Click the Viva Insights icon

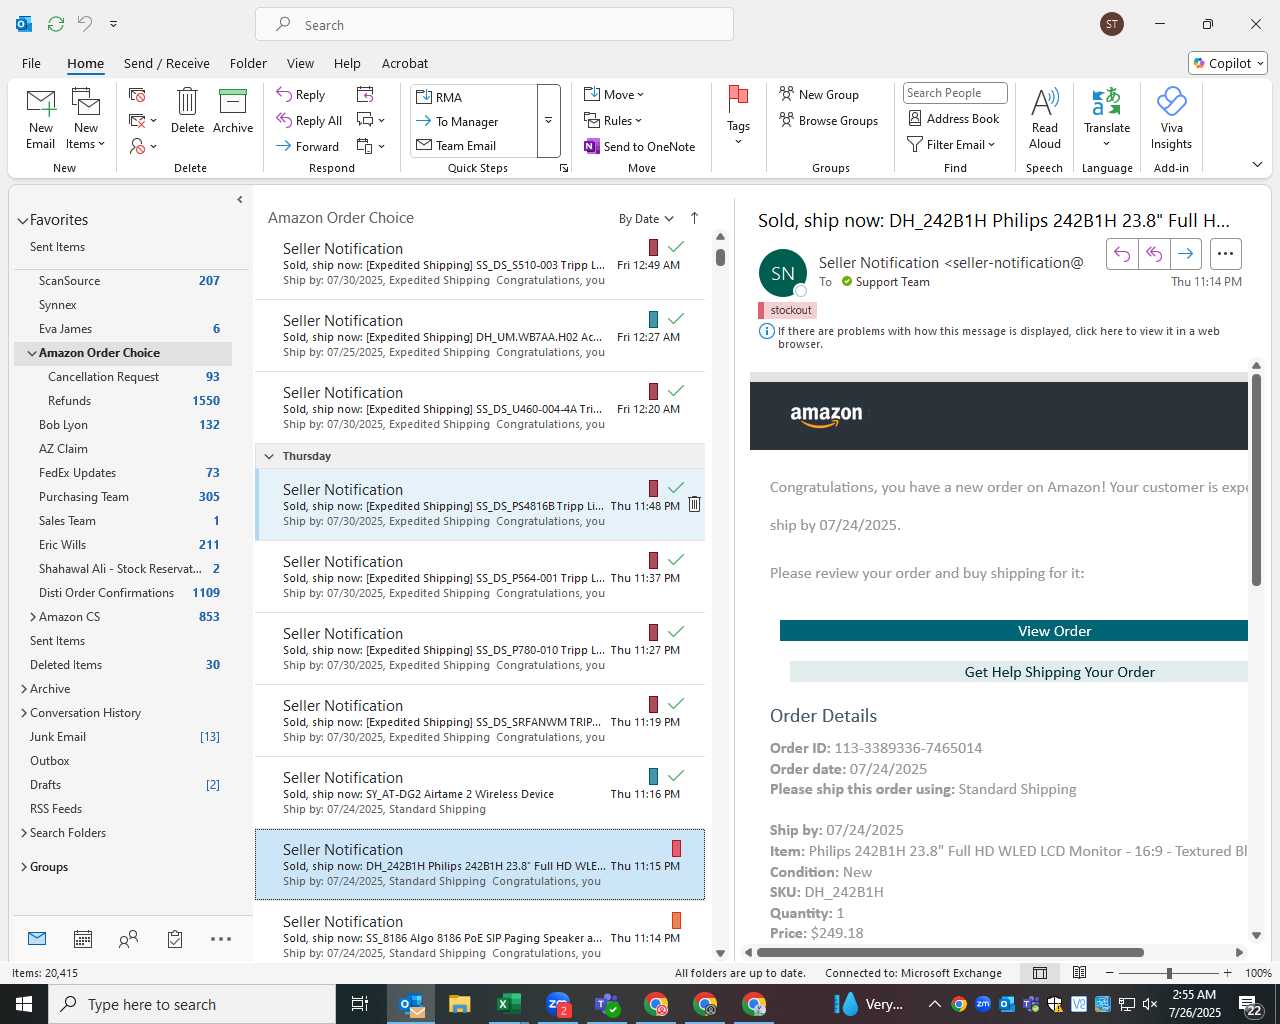tap(1171, 102)
